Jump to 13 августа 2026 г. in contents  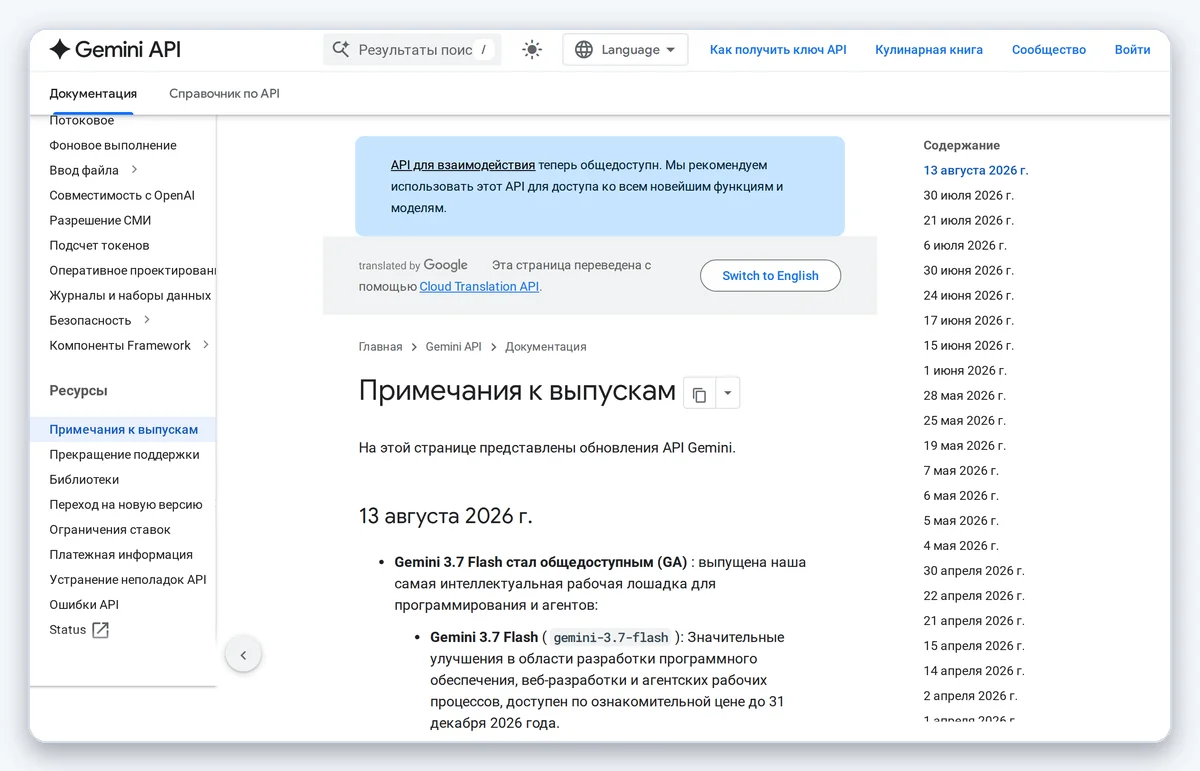(976, 170)
